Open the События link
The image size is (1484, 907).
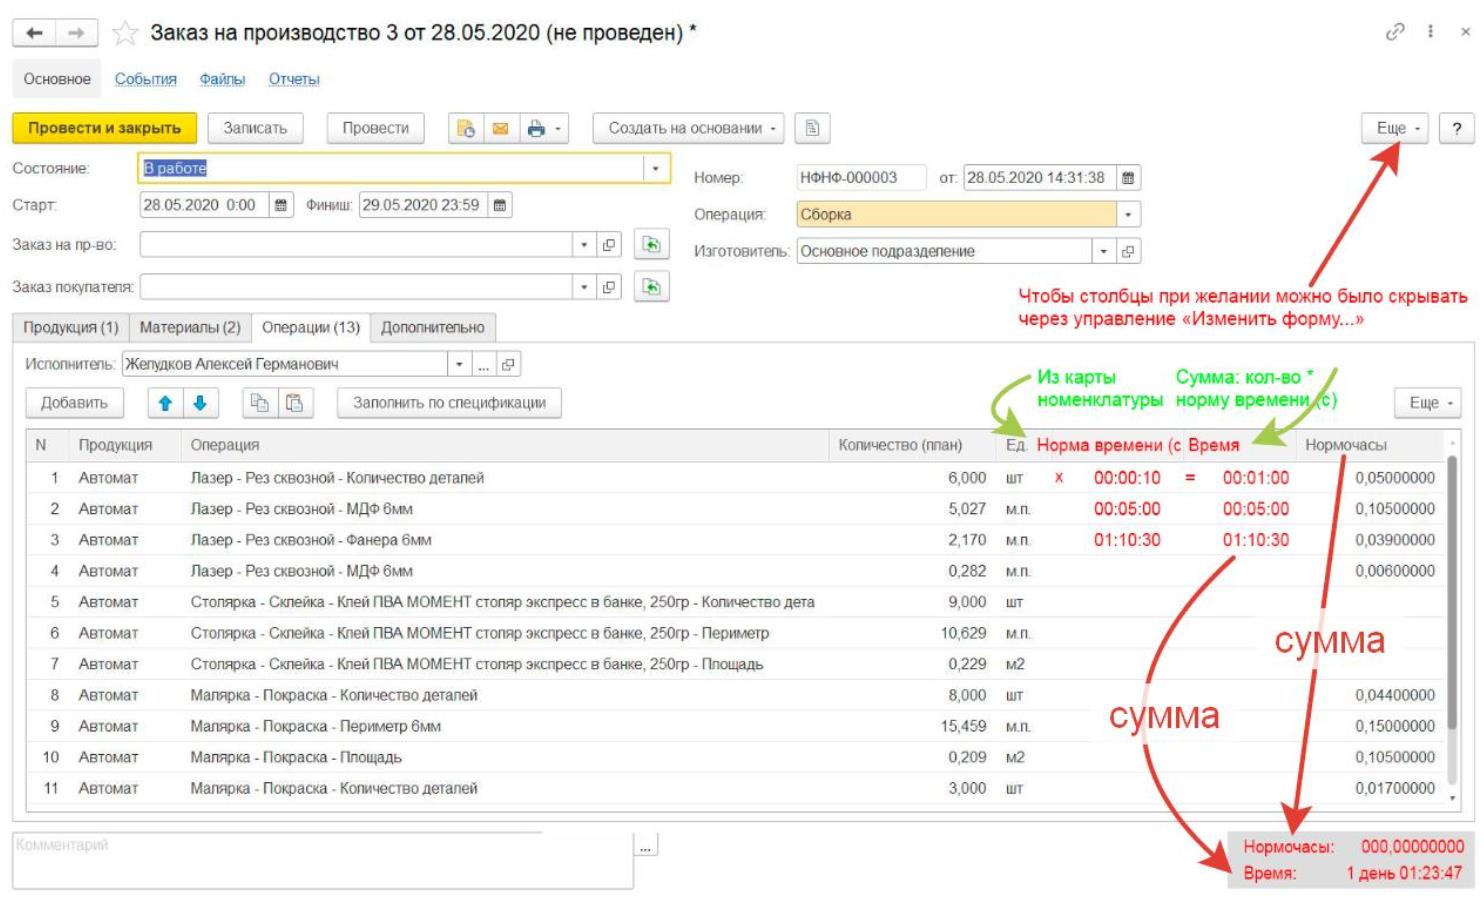click(145, 79)
